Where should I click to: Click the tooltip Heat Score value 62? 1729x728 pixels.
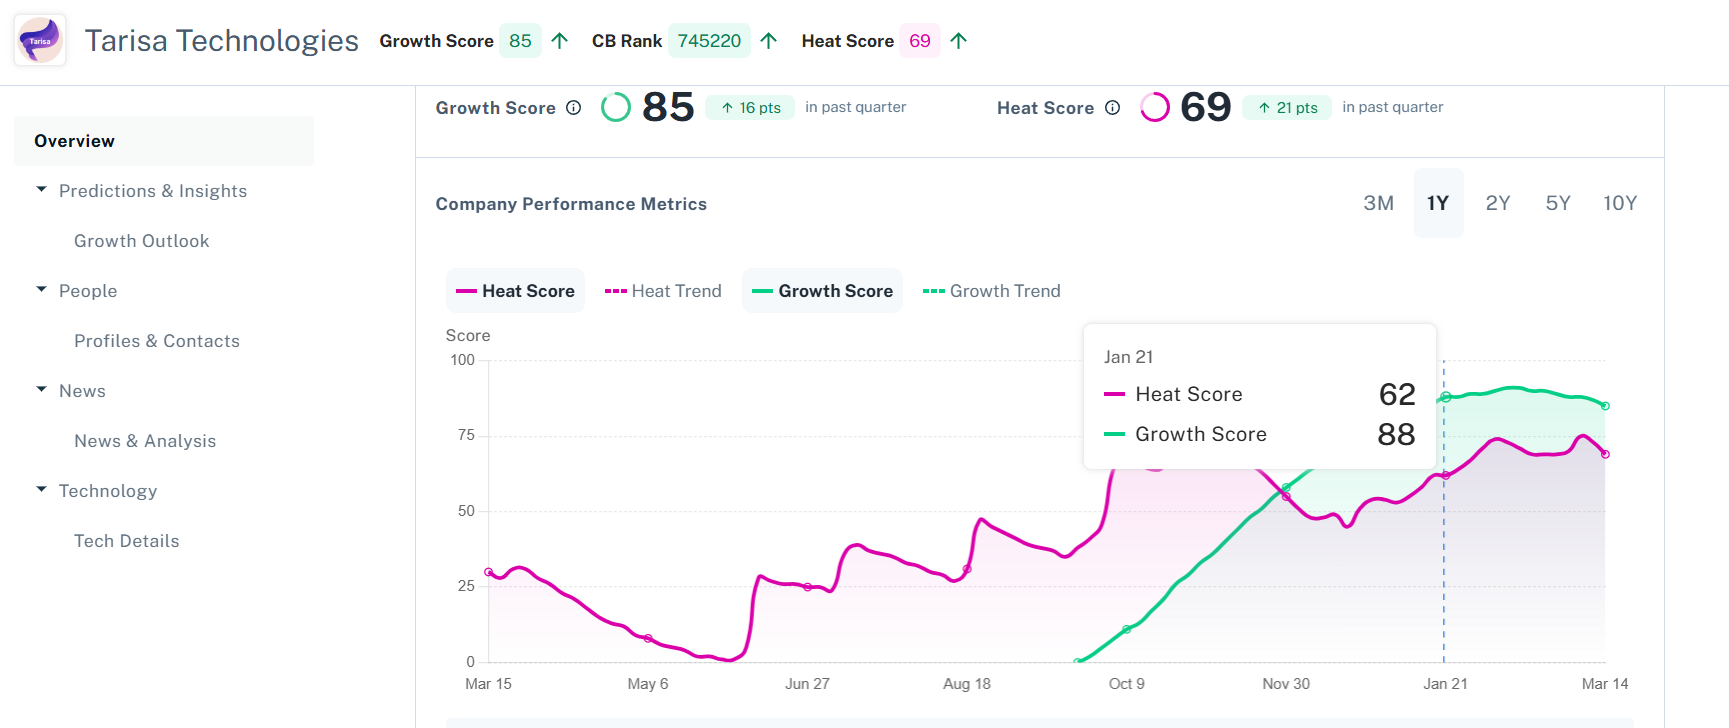tap(1397, 394)
